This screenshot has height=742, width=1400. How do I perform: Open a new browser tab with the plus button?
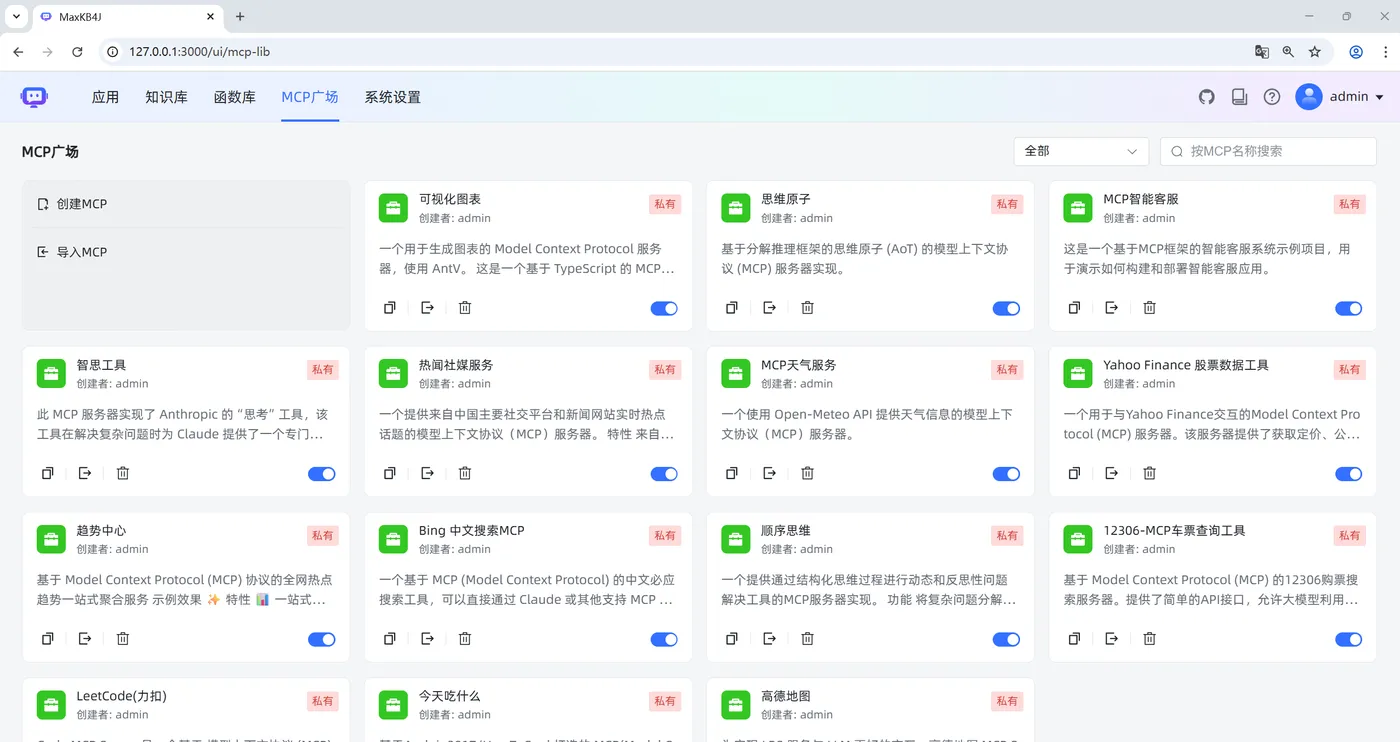pos(240,16)
